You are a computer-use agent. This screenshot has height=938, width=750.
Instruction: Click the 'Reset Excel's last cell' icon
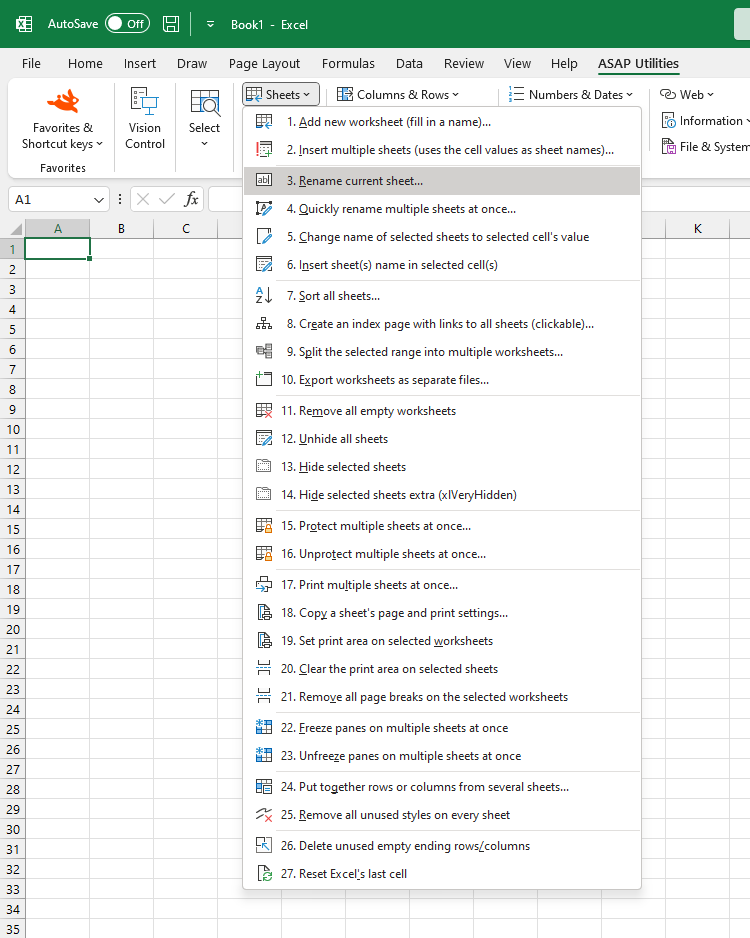[264, 873]
